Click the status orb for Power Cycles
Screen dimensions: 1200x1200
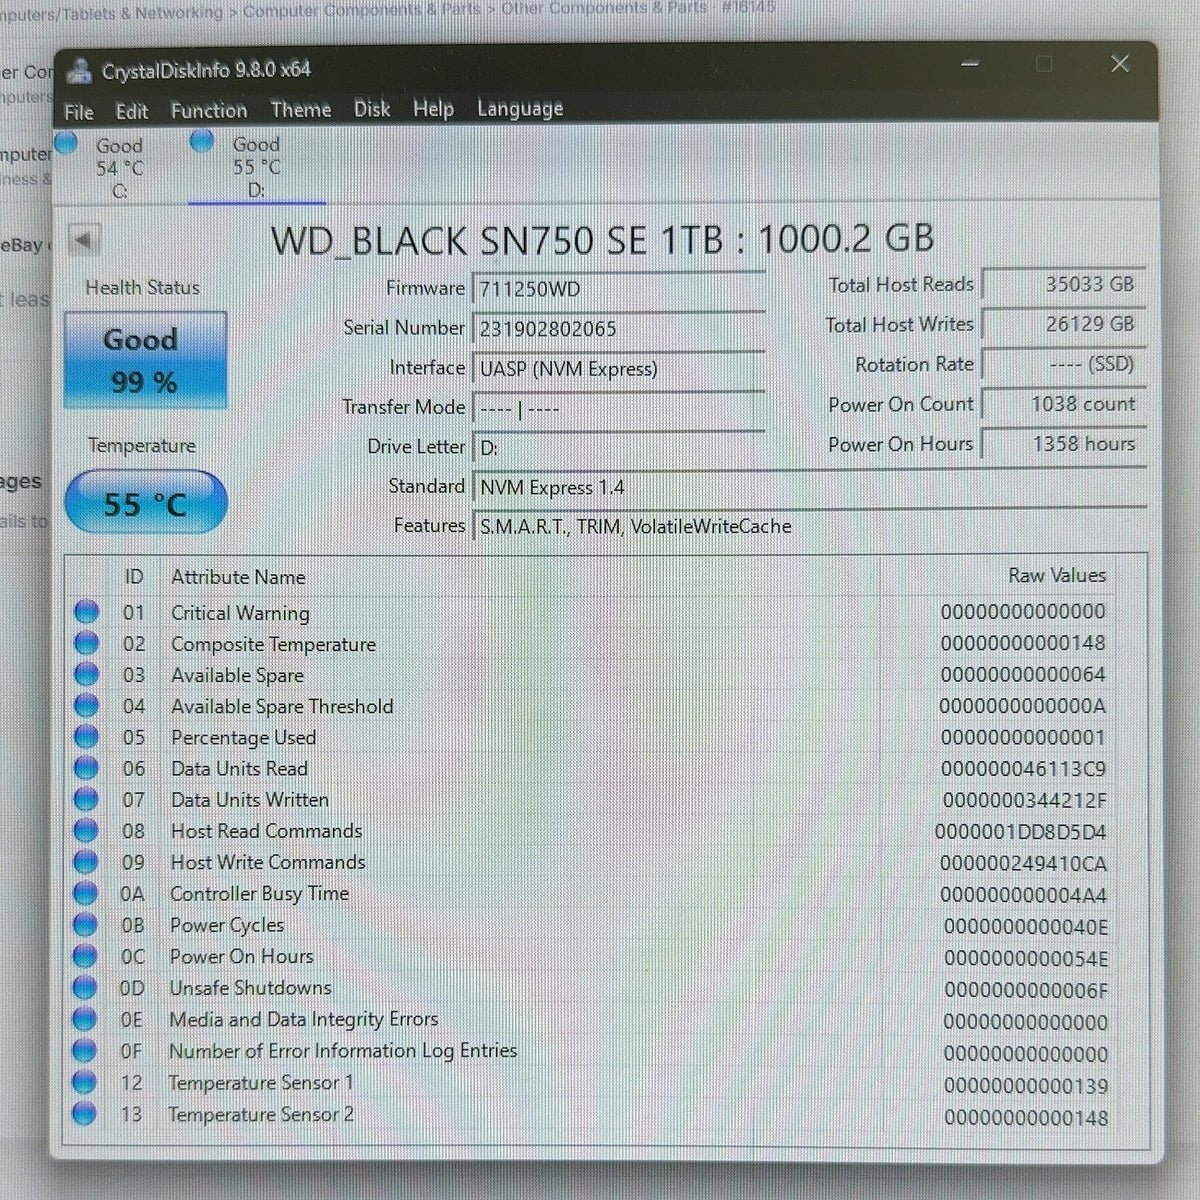(x=86, y=924)
